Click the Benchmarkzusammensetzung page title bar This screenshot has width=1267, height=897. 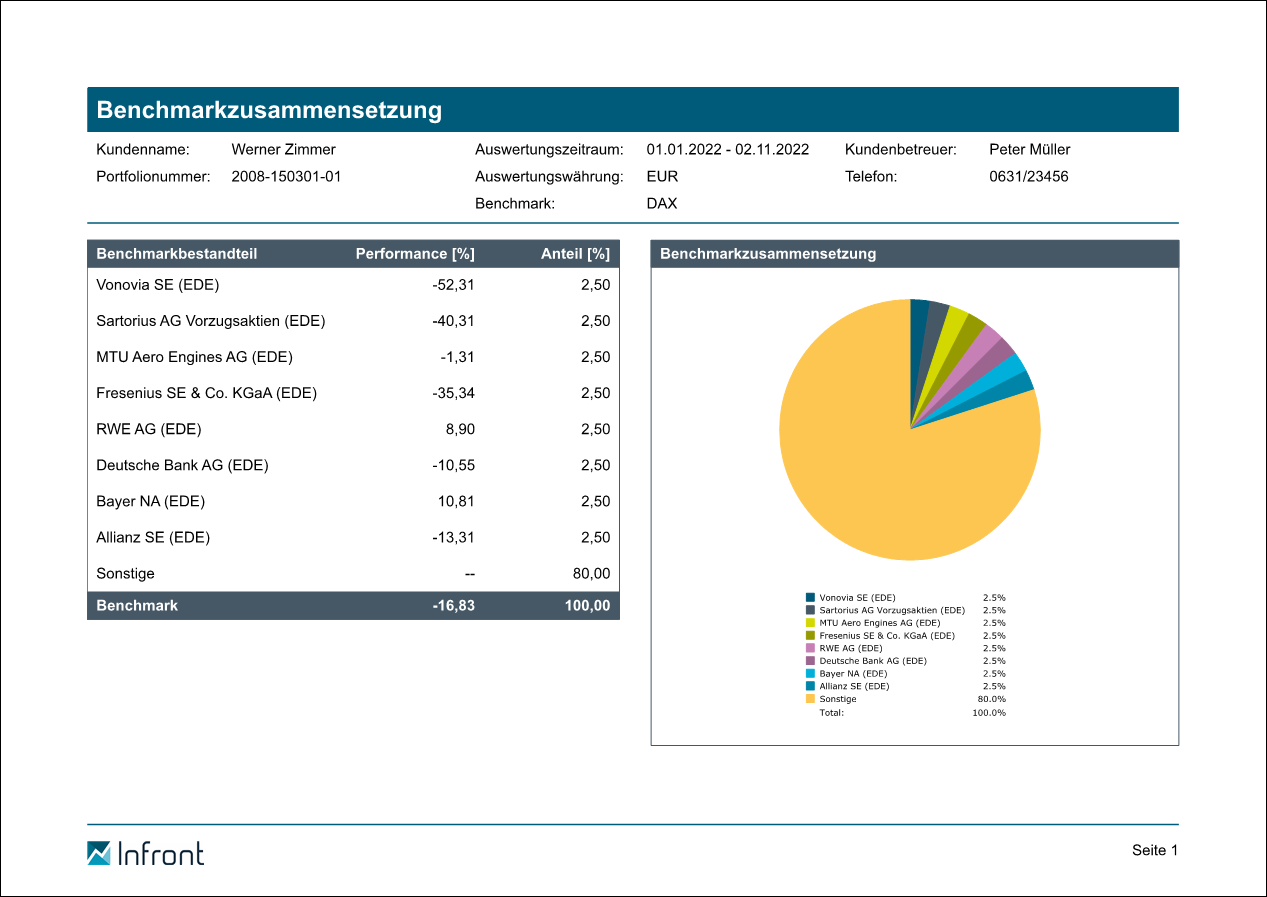pyautogui.click(x=632, y=110)
